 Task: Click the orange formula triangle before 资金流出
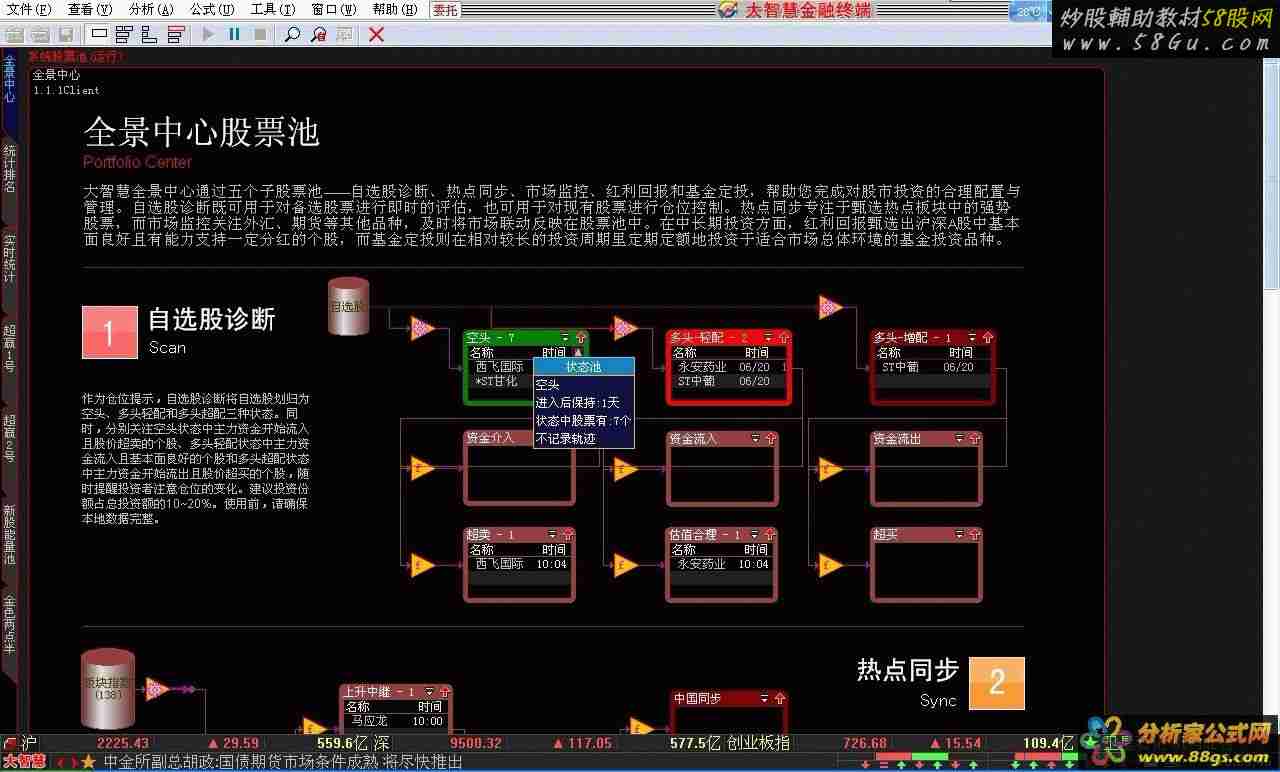pyautogui.click(x=830, y=468)
